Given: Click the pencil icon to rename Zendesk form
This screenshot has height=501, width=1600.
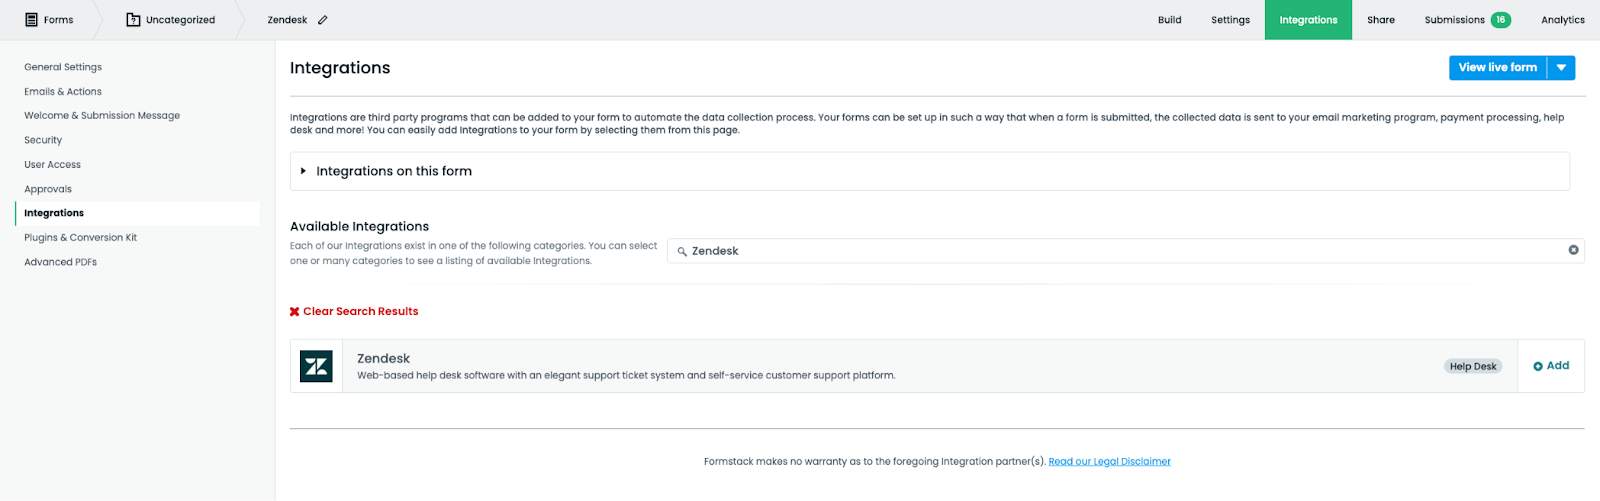Looking at the screenshot, I should click(323, 20).
